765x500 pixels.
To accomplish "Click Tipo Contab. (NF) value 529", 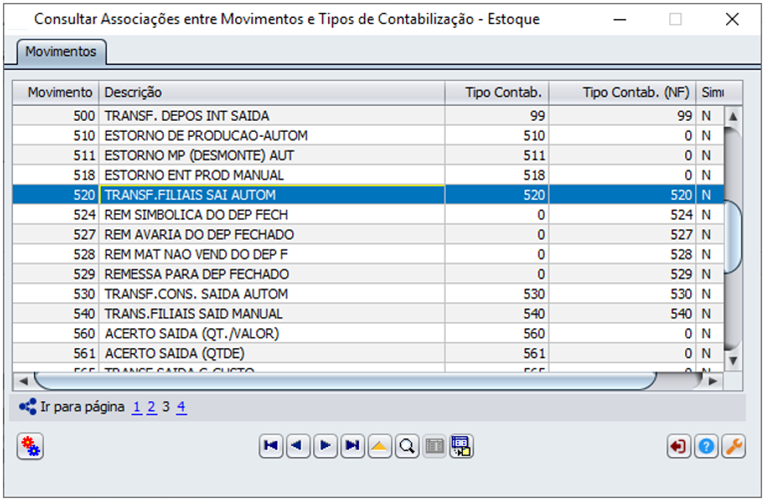I will [x=623, y=274].
